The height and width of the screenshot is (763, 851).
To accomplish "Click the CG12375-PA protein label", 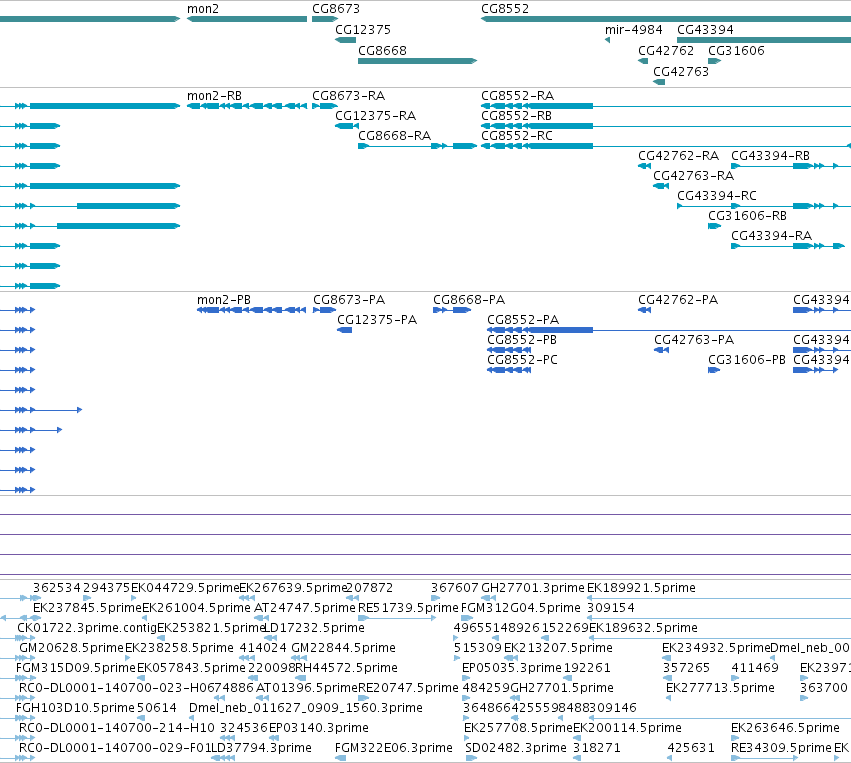I will [377, 320].
